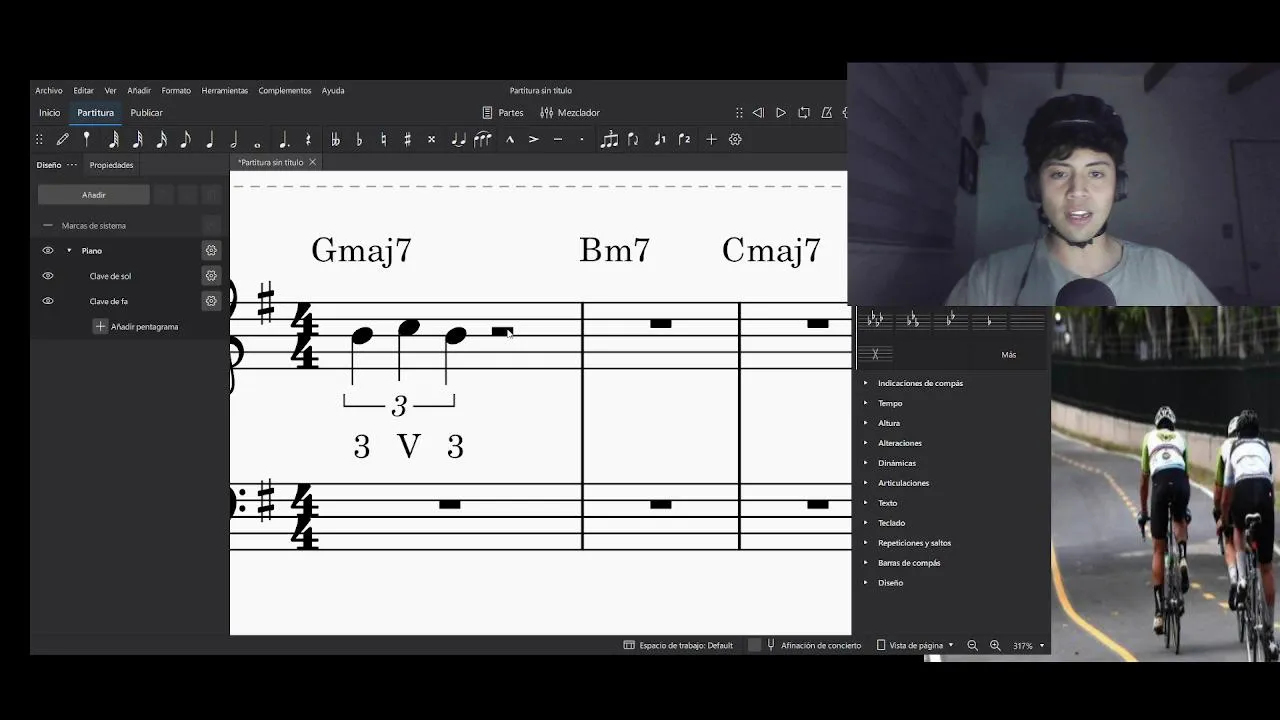Toggle Afinación de concierto
The height and width of the screenshot is (720, 1280).
tap(813, 646)
